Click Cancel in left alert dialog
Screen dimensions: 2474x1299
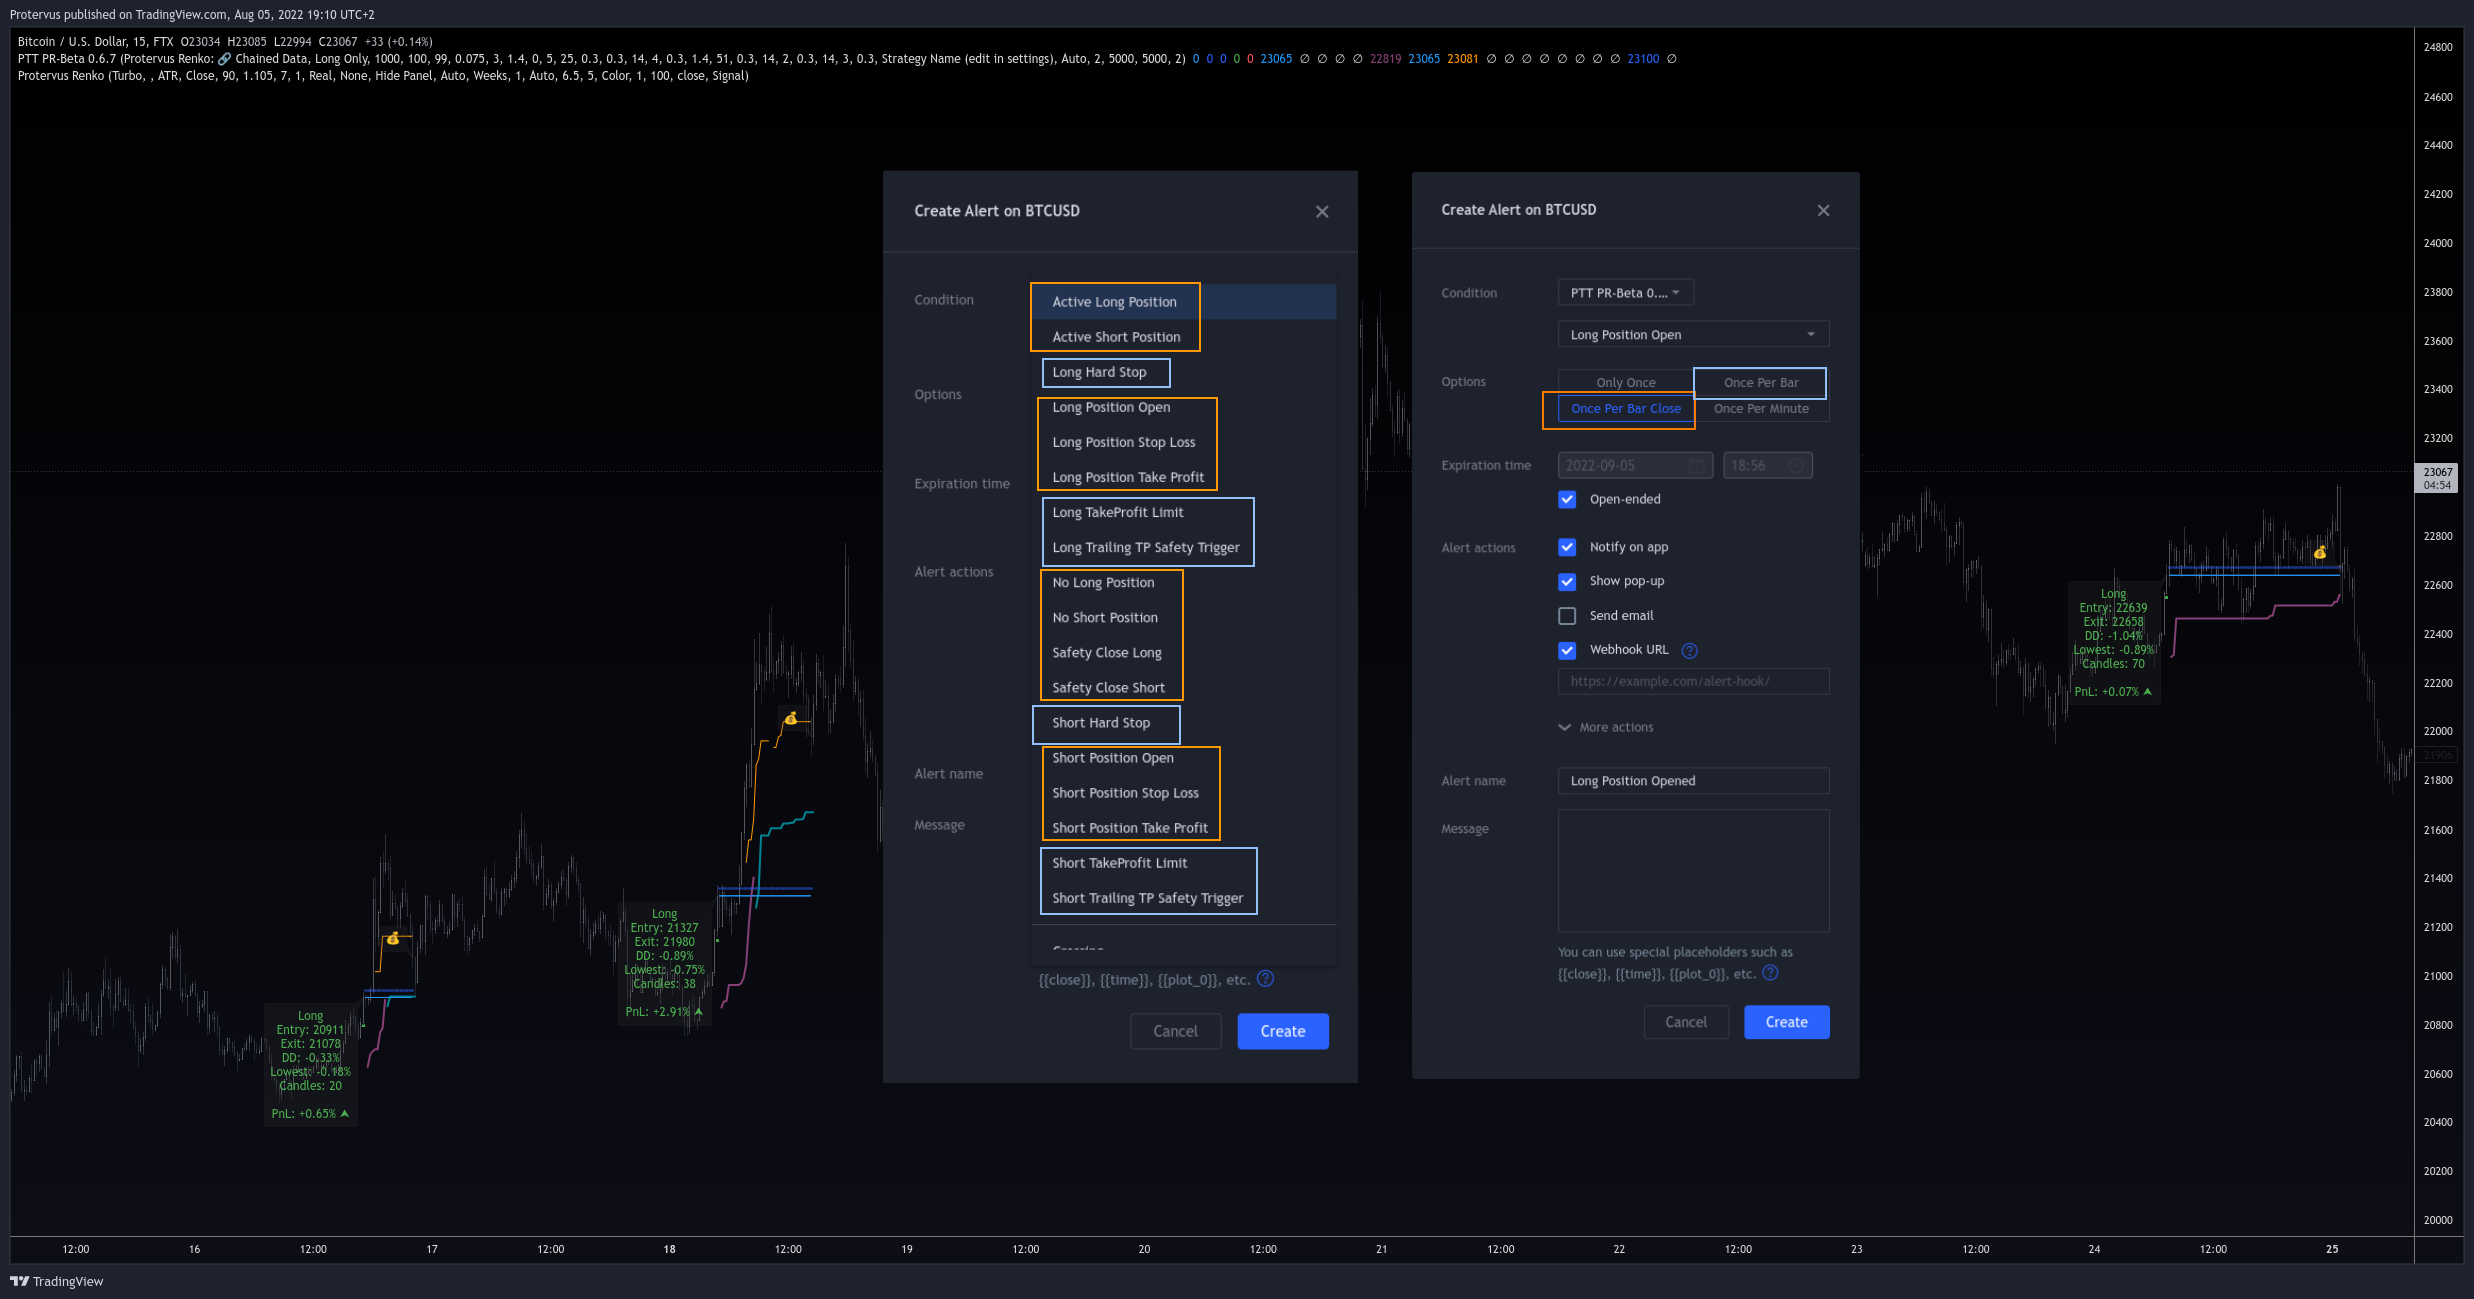click(1175, 1031)
